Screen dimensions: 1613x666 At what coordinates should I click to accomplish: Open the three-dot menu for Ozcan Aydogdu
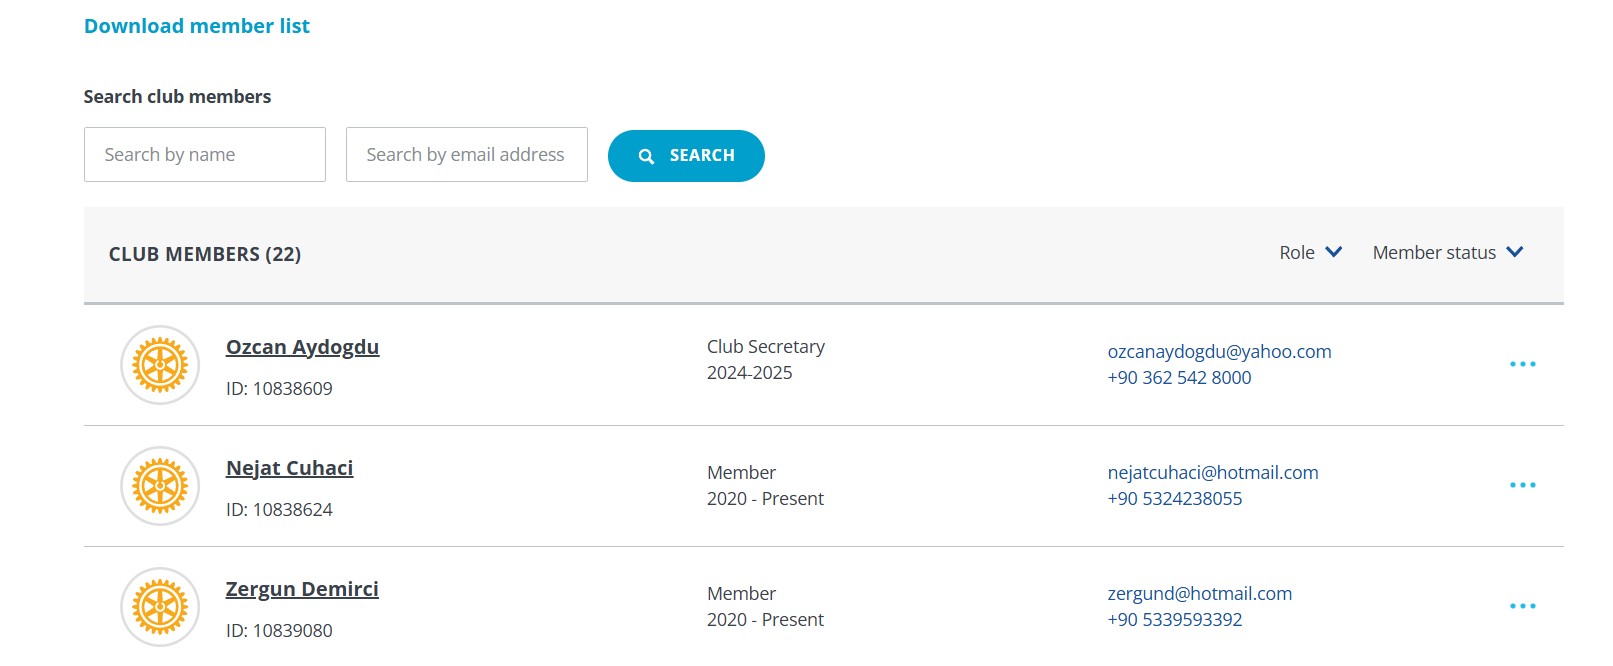coord(1522,364)
